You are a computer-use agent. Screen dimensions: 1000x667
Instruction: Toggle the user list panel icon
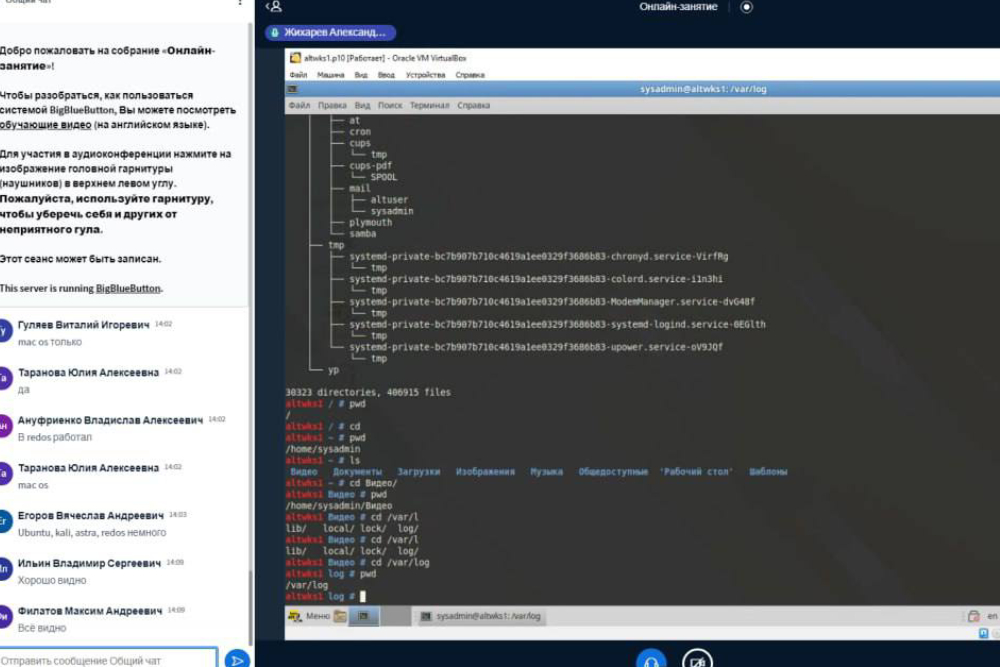pos(274,7)
